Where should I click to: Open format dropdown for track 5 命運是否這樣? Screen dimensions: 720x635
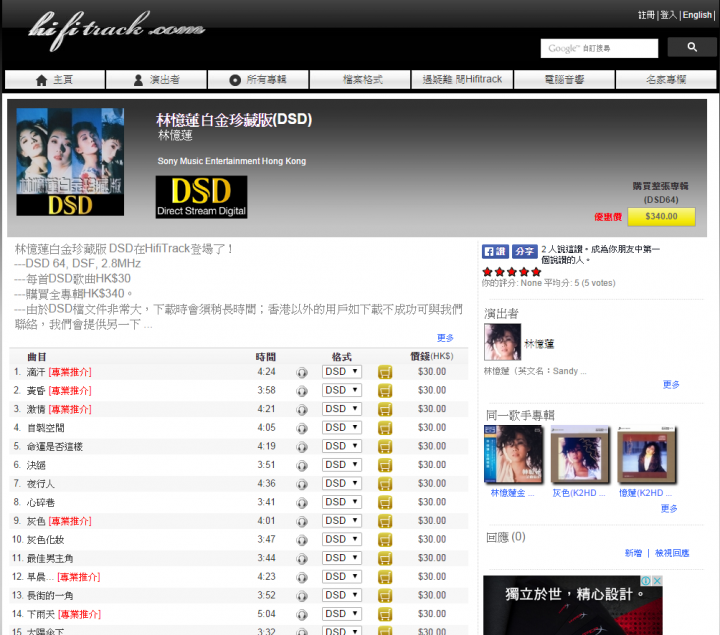342,446
